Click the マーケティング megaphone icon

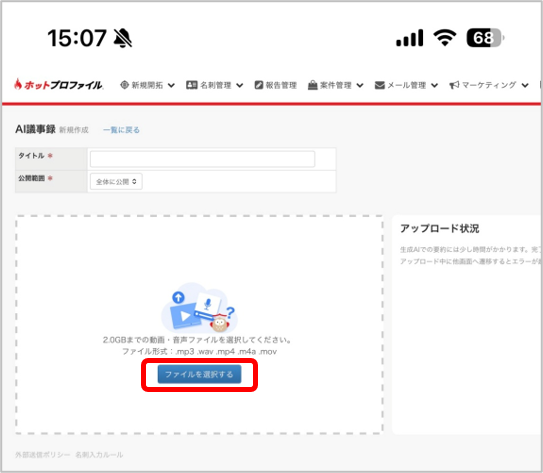pyautogui.click(x=454, y=85)
